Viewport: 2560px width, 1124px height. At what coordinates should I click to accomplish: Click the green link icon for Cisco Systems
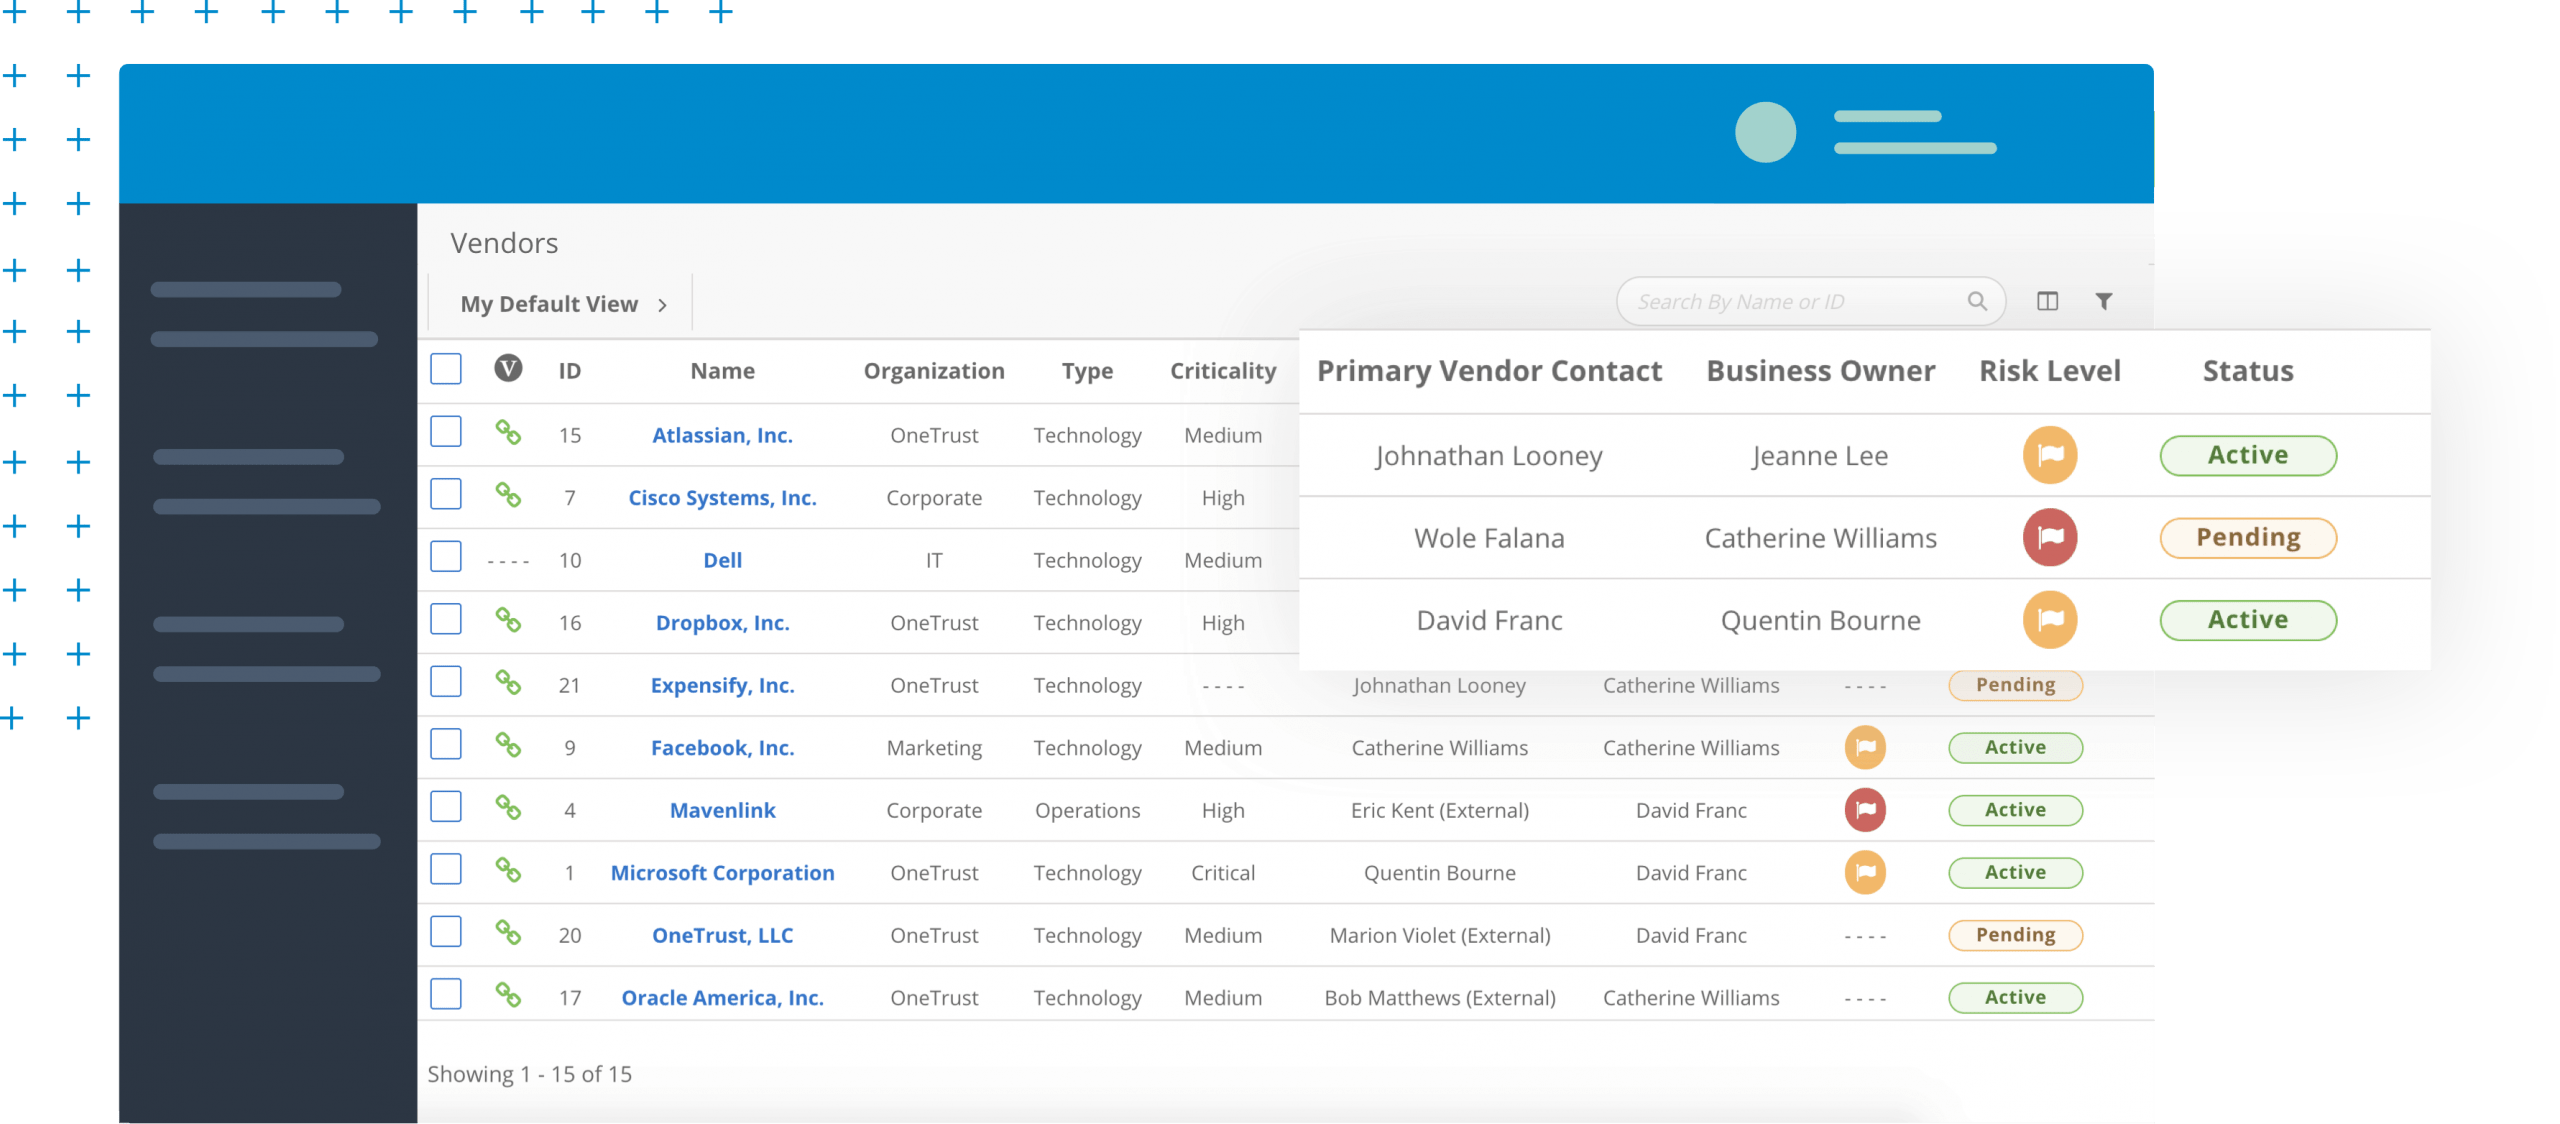[x=508, y=498]
